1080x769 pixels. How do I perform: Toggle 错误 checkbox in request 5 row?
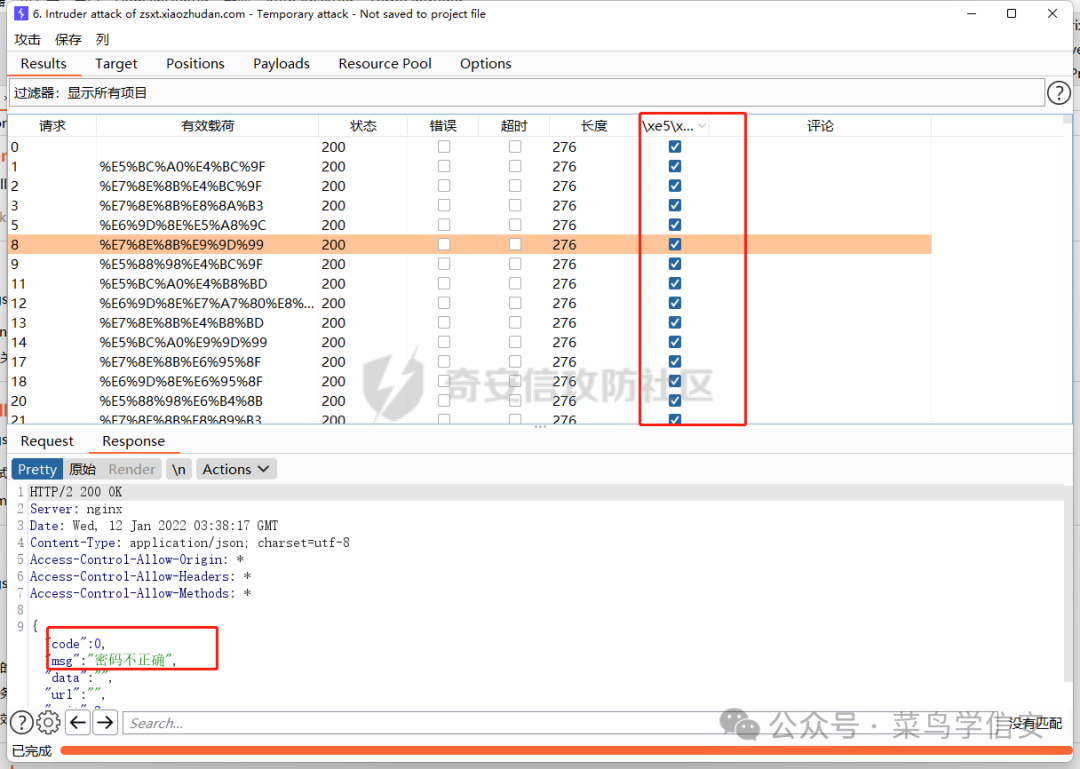click(444, 225)
